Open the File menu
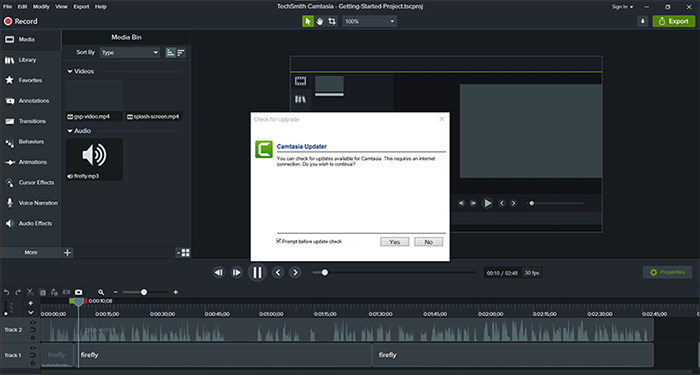The width and height of the screenshot is (700, 375). point(8,7)
